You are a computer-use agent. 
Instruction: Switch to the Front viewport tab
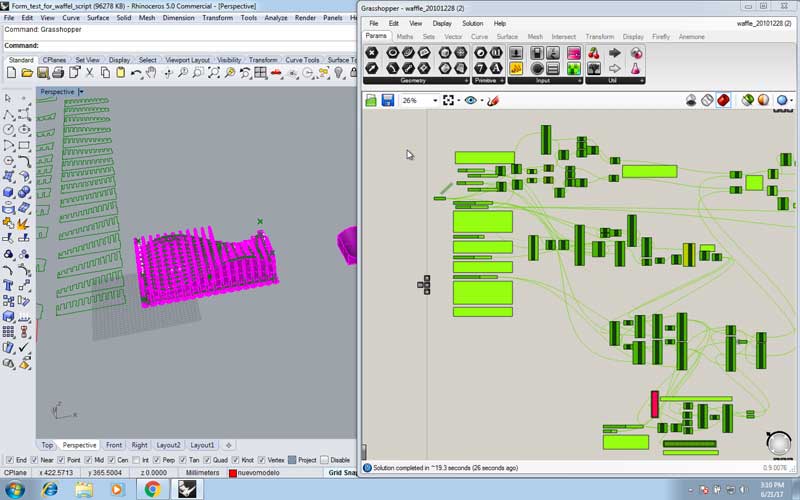(114, 445)
